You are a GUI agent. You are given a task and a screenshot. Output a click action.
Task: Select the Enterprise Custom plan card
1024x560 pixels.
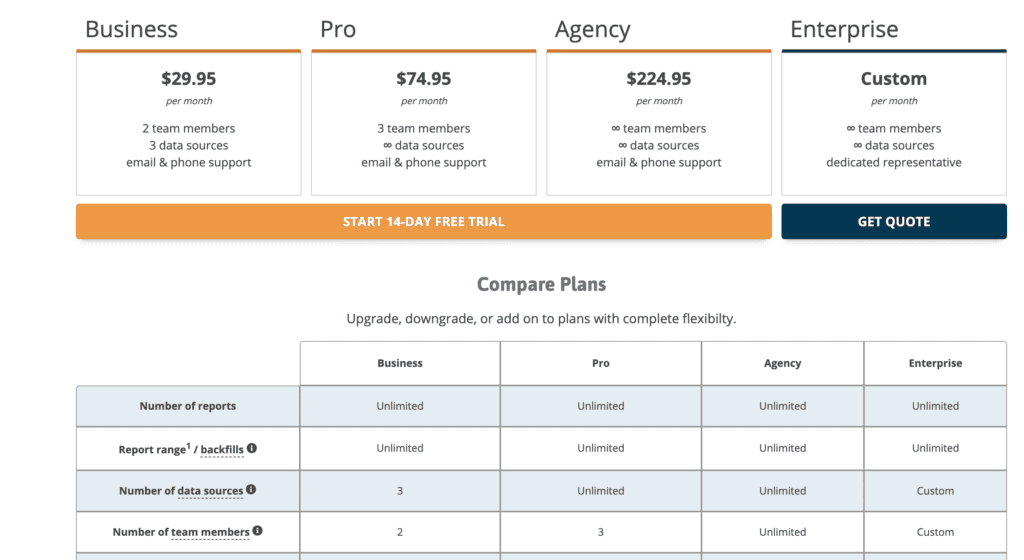click(x=894, y=123)
